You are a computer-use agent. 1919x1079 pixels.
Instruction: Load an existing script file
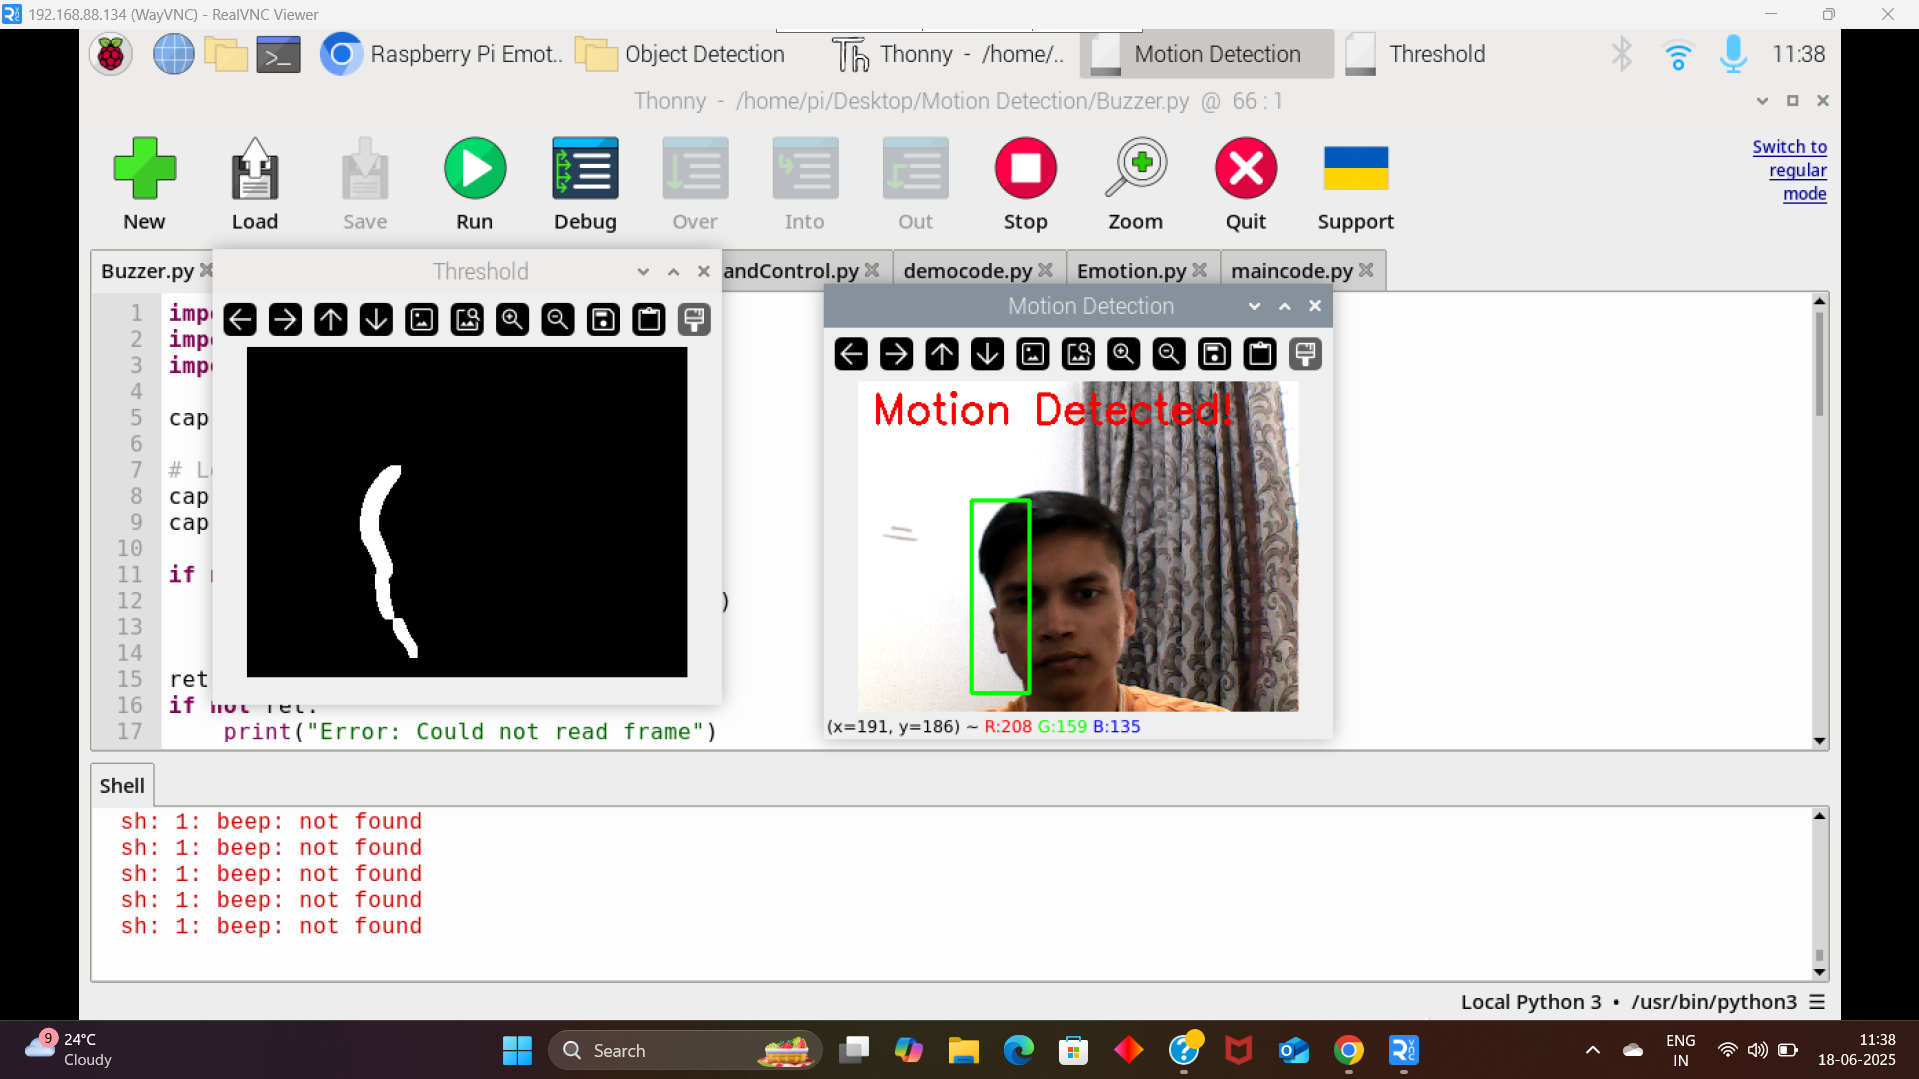[254, 183]
